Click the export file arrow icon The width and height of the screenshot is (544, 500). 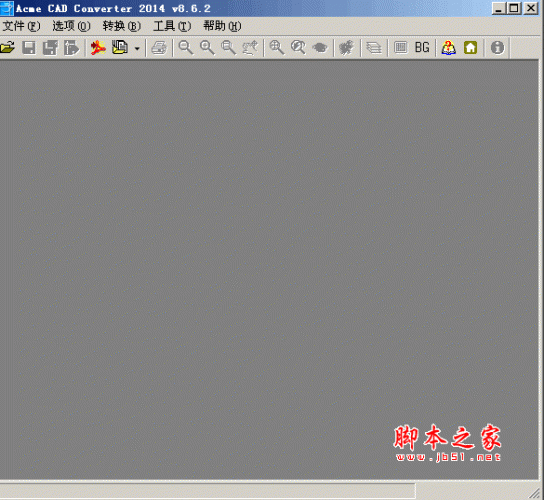pyautogui.click(x=71, y=48)
